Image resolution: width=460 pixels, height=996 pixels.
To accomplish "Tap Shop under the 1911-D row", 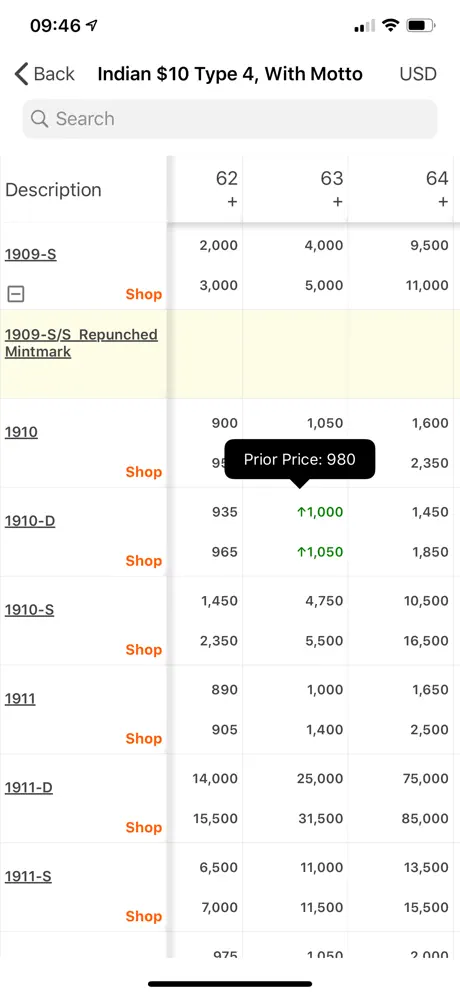I will (144, 827).
